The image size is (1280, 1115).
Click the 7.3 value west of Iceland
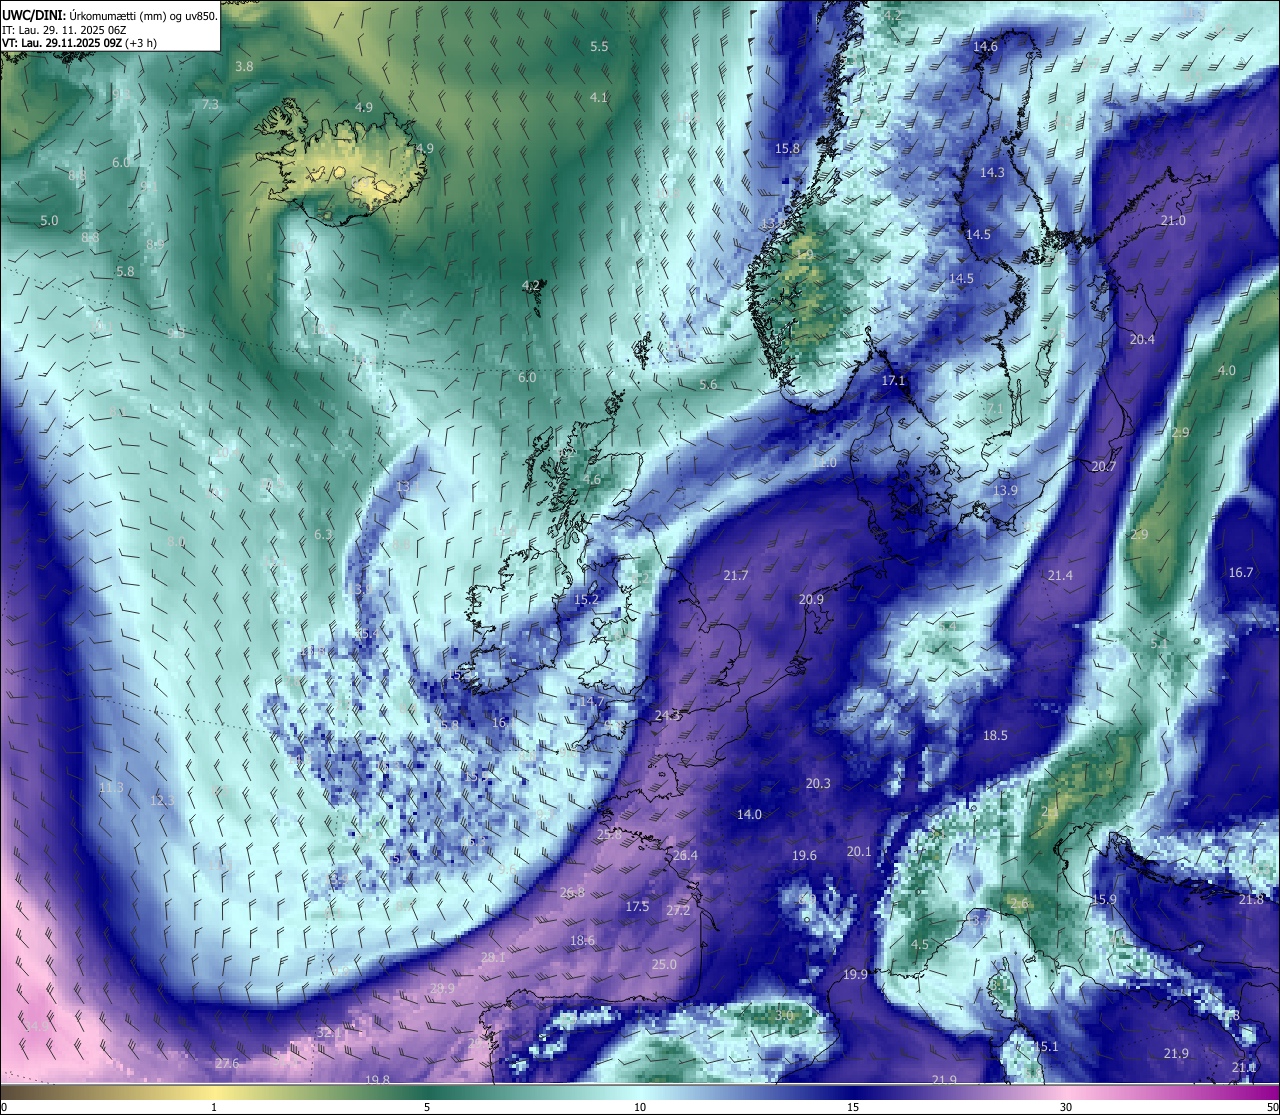pyautogui.click(x=210, y=105)
